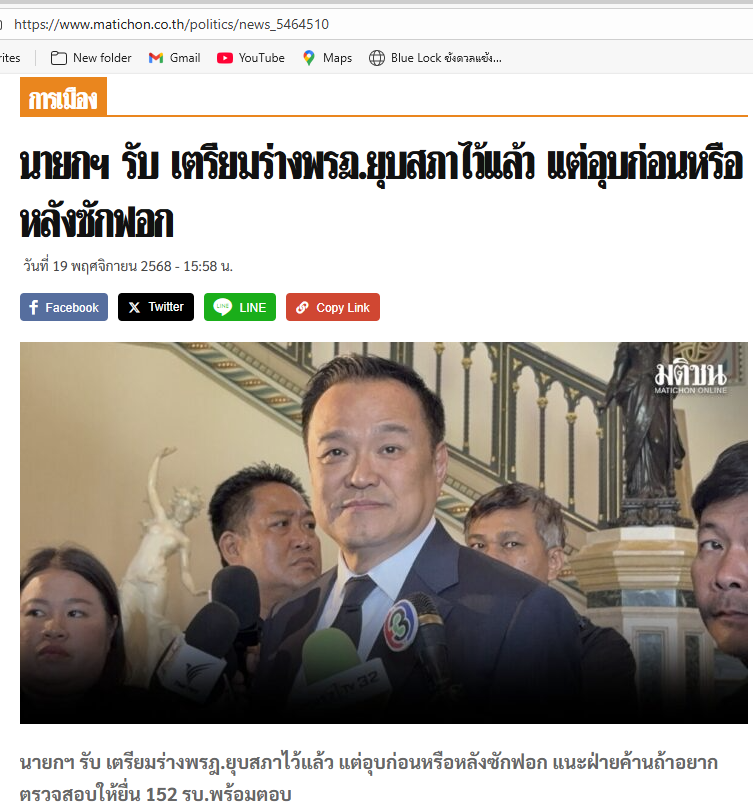The width and height of the screenshot is (753, 809).
Task: Click the LINE chat bubble icon
Action: [x=222, y=307]
